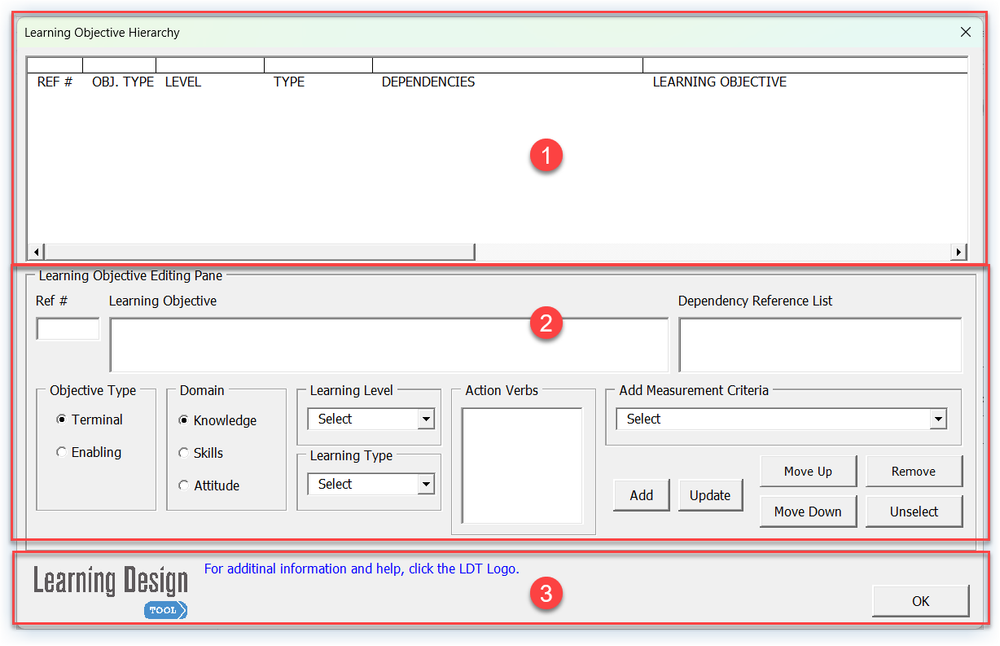Click the Update button
Viewport: 1000px width, 646px height.
(710, 494)
